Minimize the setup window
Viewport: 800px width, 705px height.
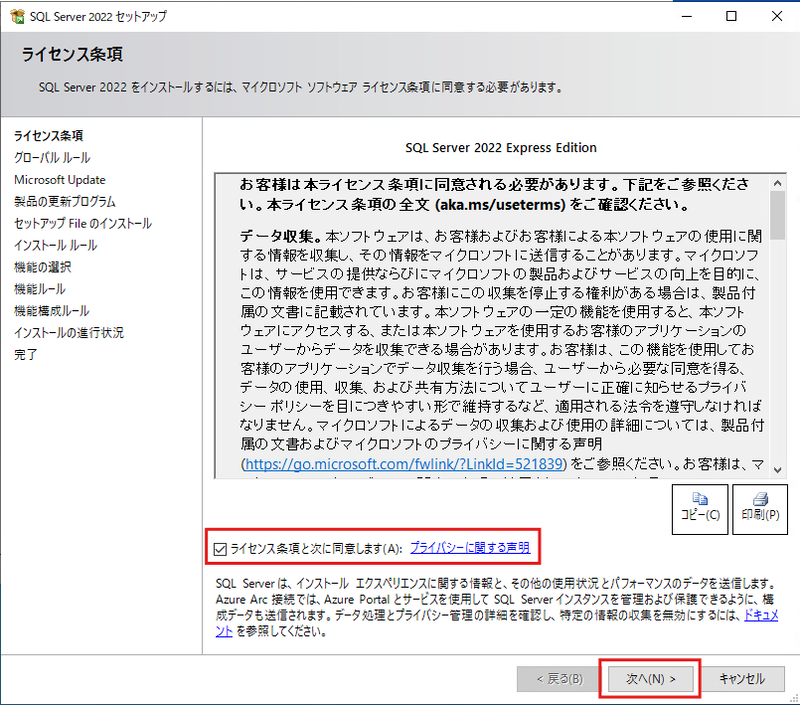[687, 16]
